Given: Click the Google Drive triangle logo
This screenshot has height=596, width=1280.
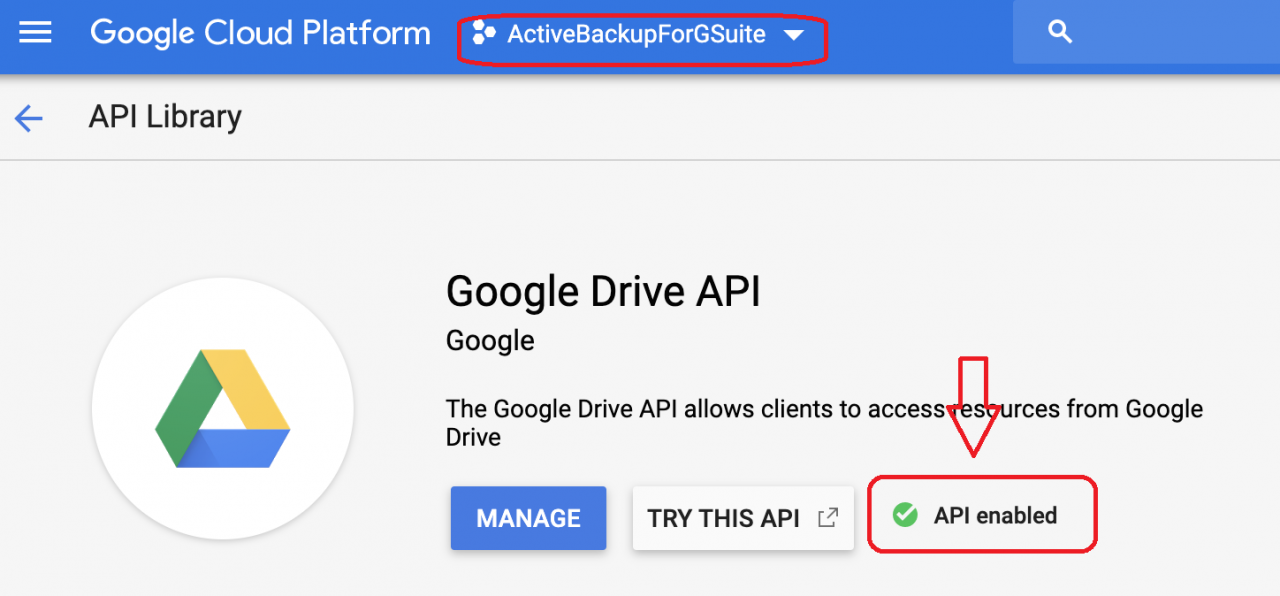Looking at the screenshot, I should tap(223, 408).
